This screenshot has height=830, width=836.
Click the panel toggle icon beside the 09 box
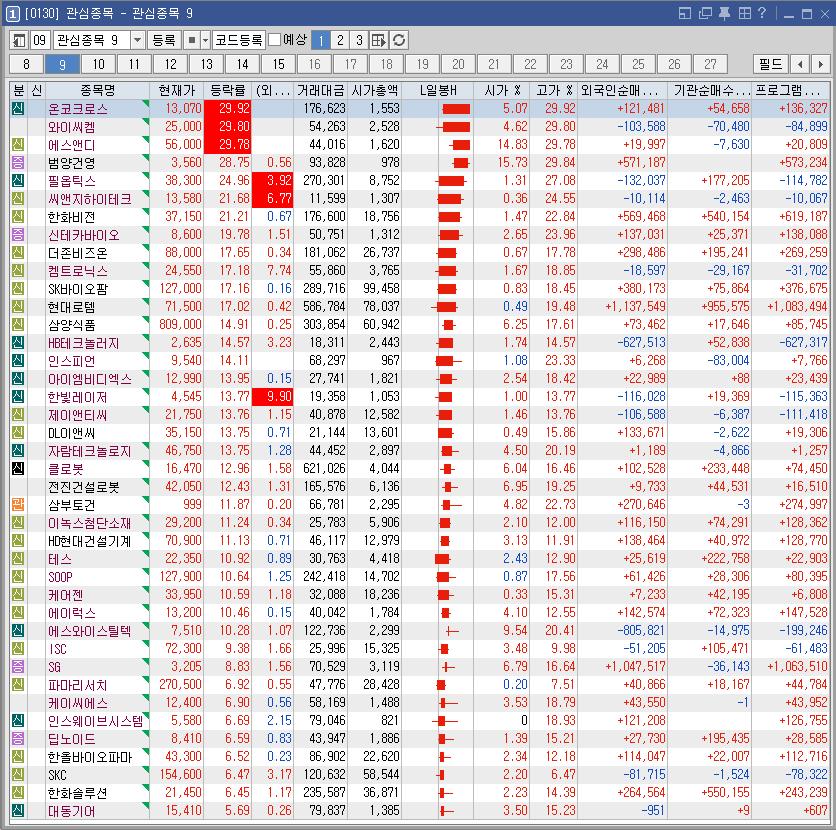[20, 40]
